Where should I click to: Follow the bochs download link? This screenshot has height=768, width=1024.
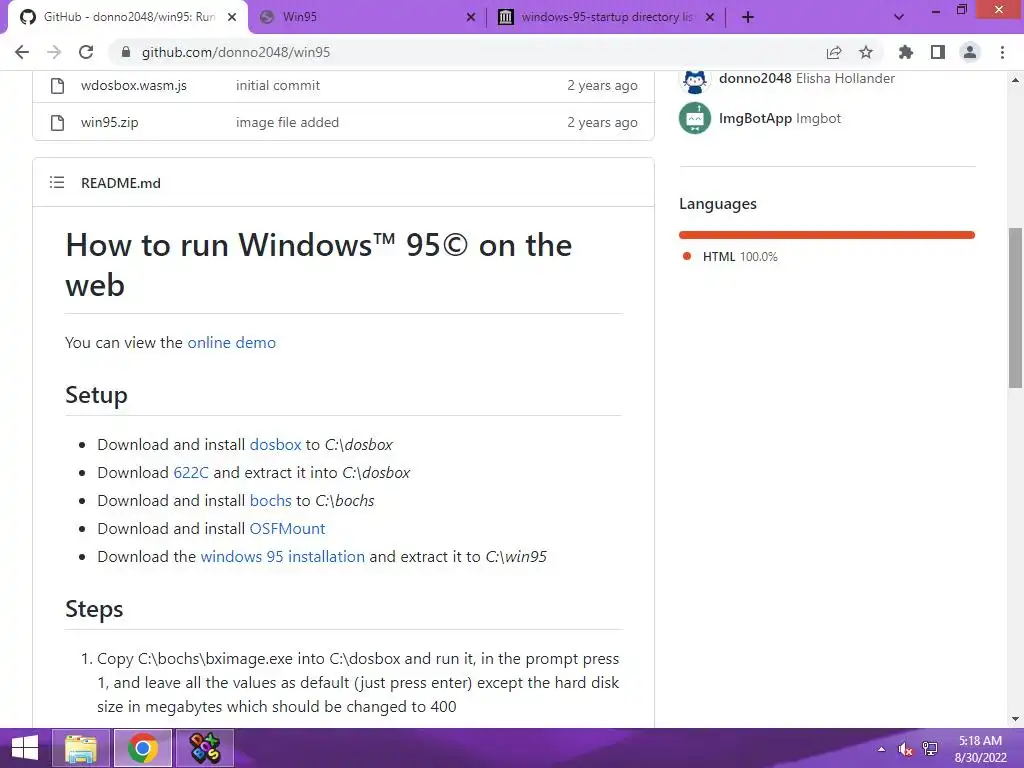[x=270, y=501]
